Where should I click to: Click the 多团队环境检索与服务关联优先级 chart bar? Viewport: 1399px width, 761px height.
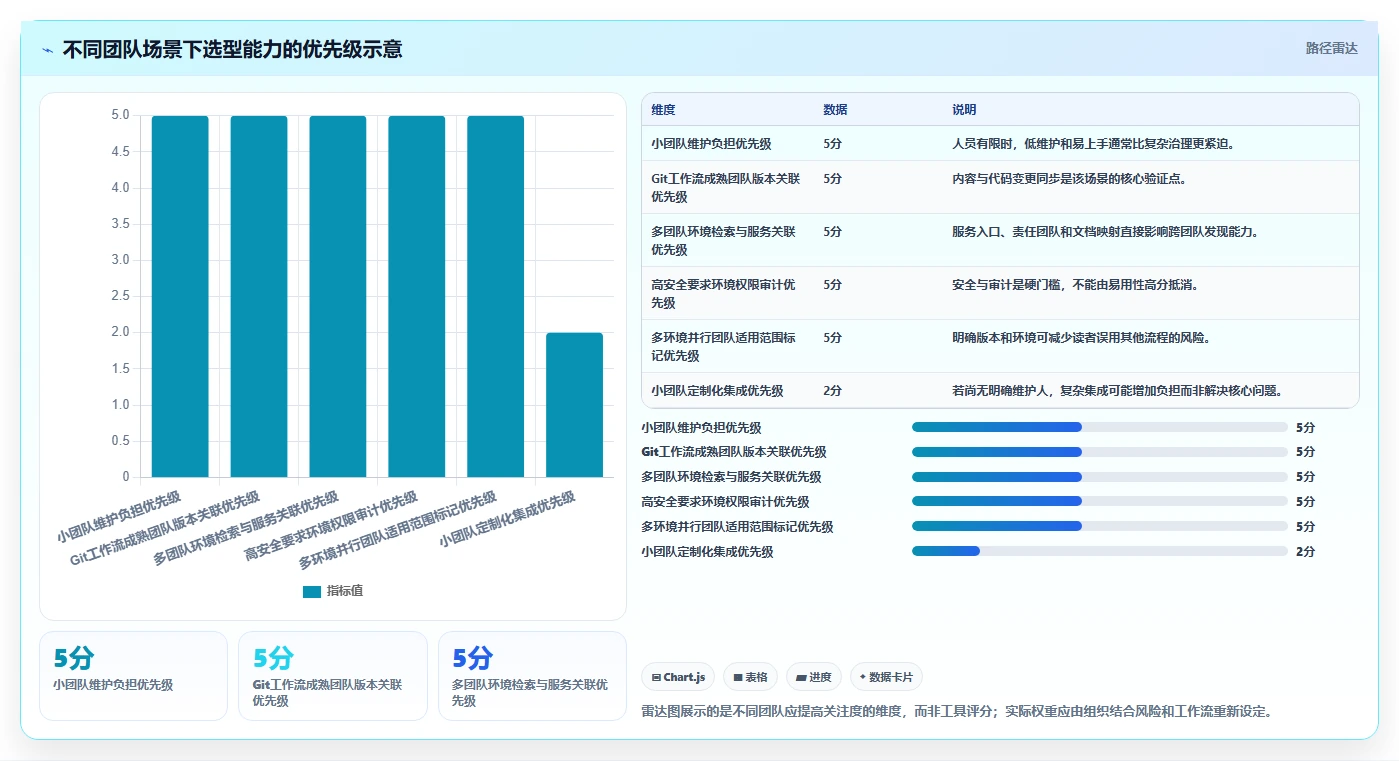pyautogui.click(x=338, y=296)
